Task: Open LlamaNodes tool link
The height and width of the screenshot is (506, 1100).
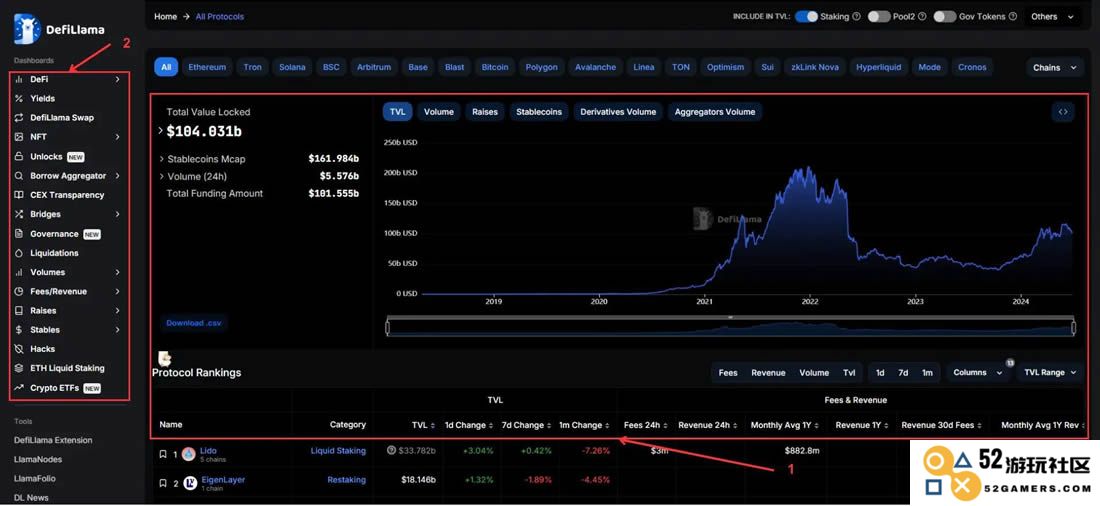Action: click(38, 460)
